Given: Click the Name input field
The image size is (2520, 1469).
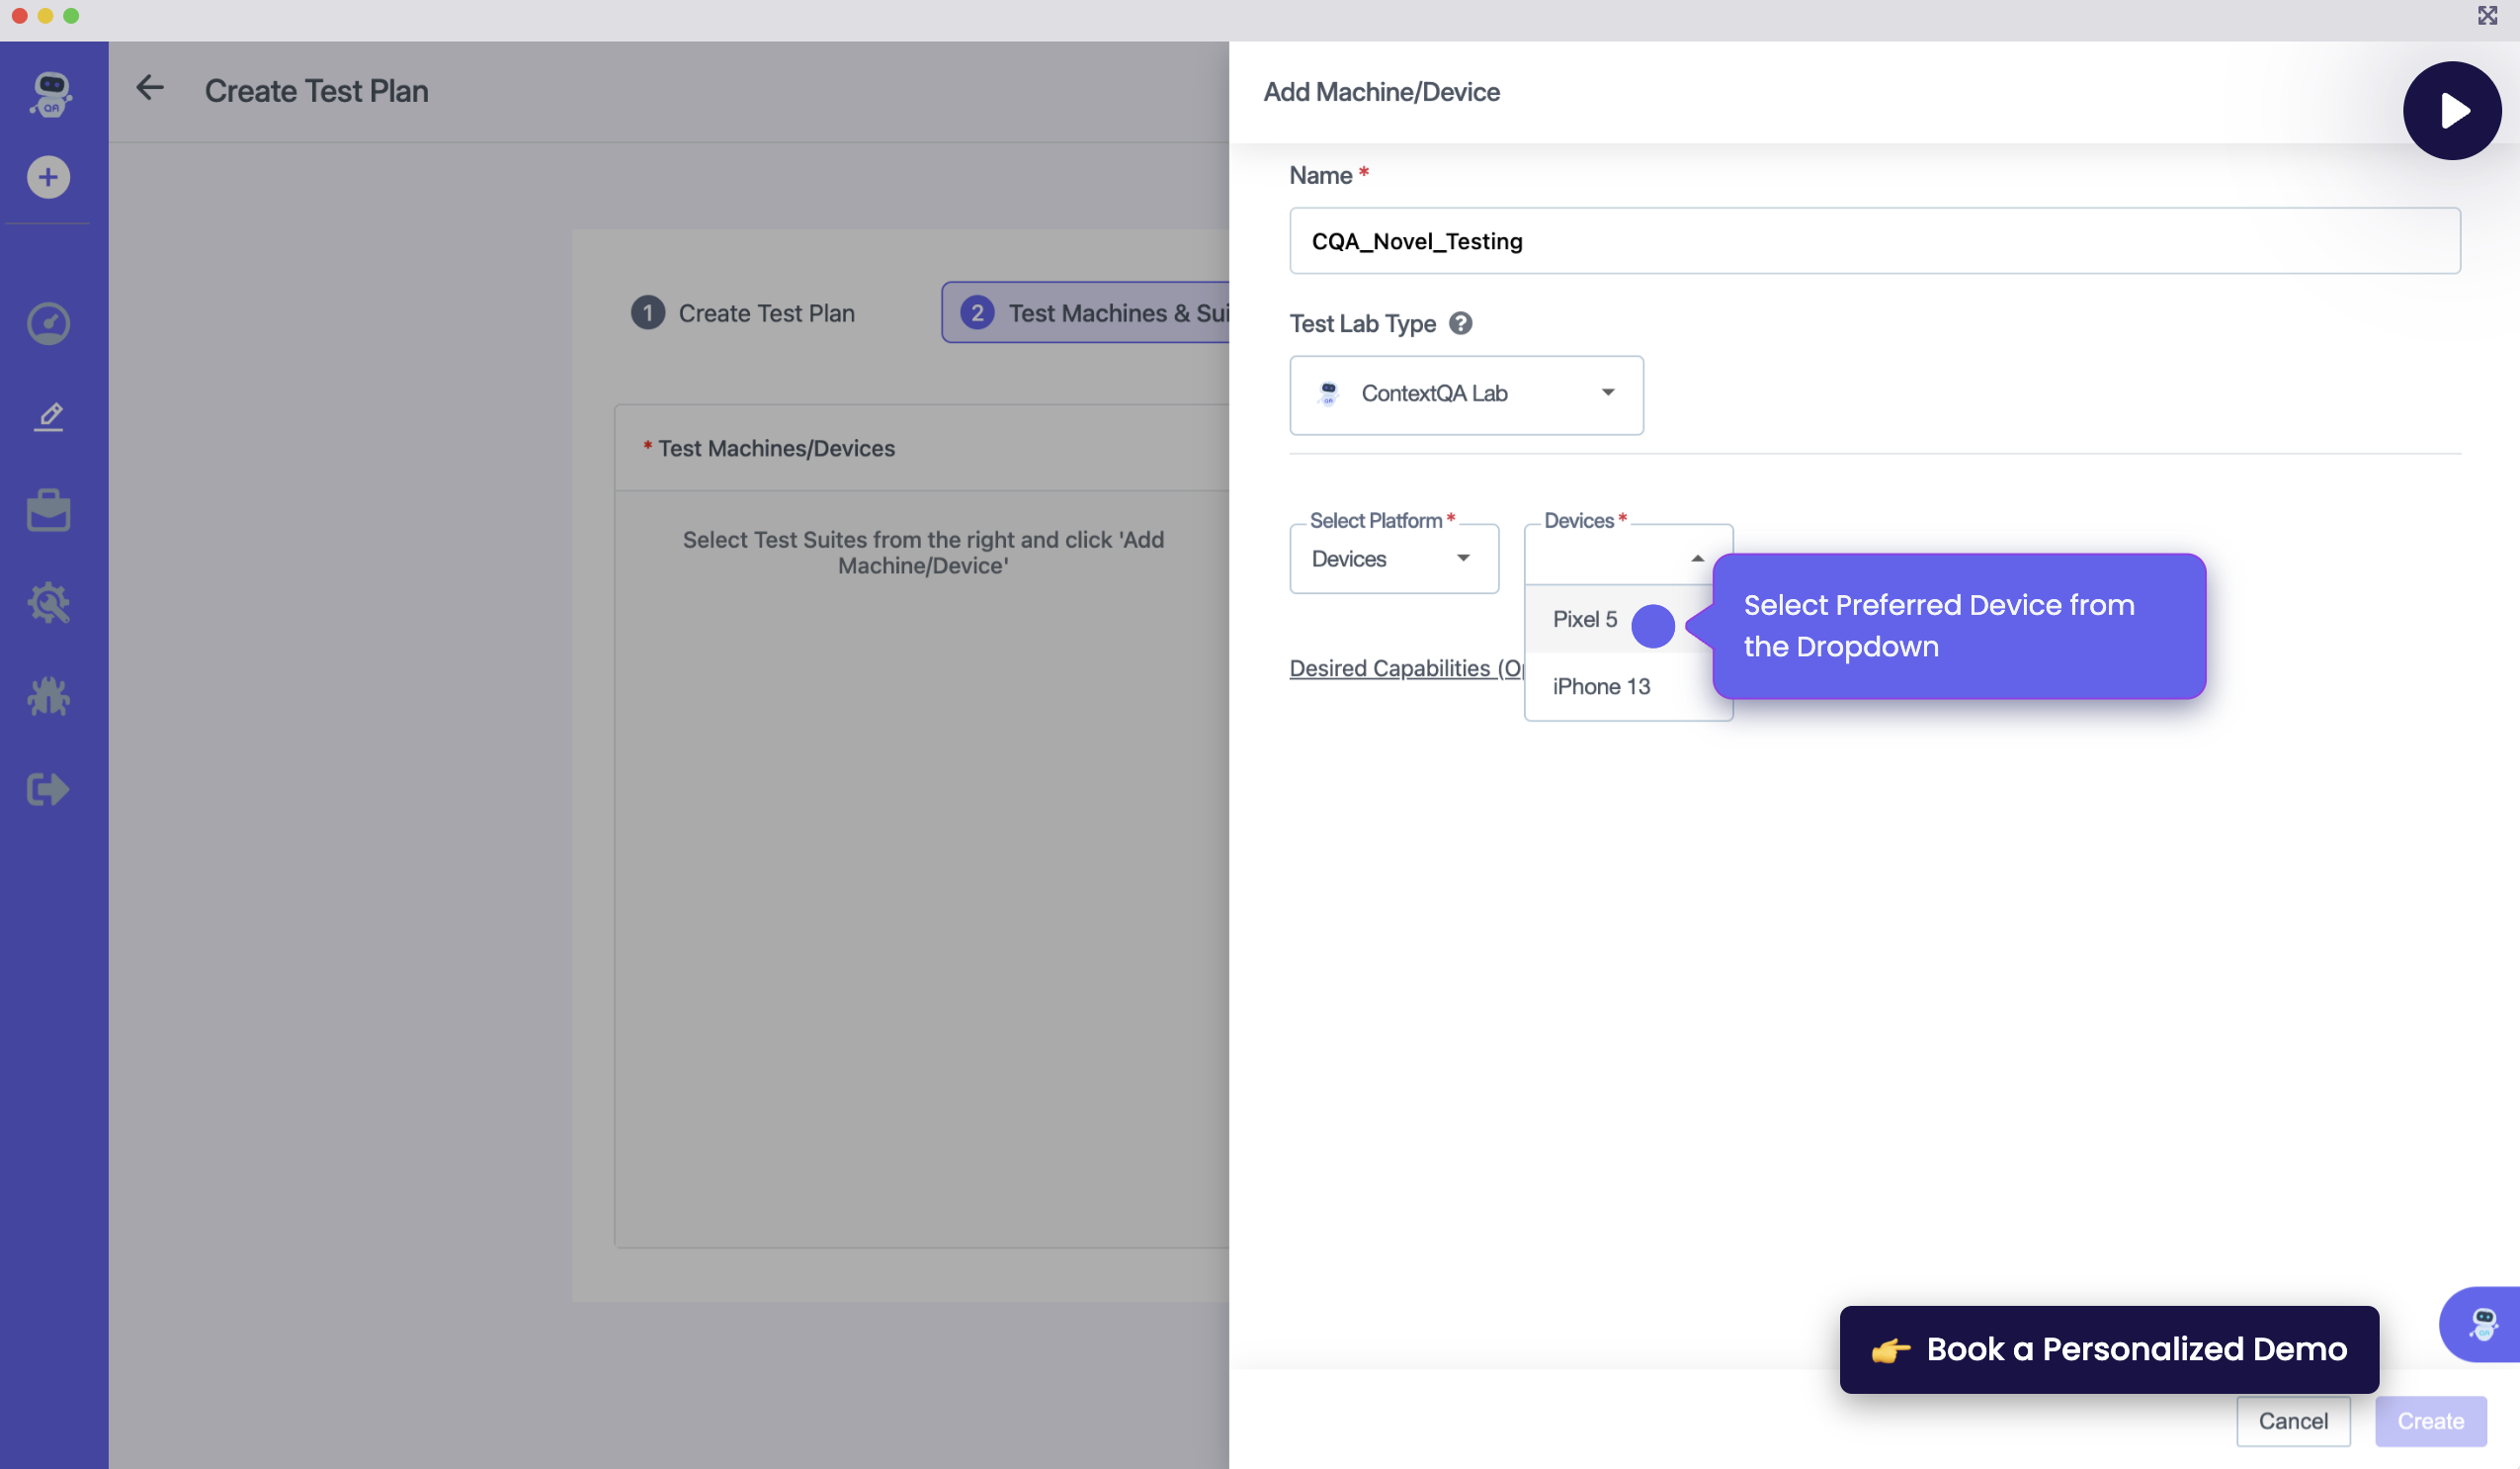Looking at the screenshot, I should (1874, 241).
